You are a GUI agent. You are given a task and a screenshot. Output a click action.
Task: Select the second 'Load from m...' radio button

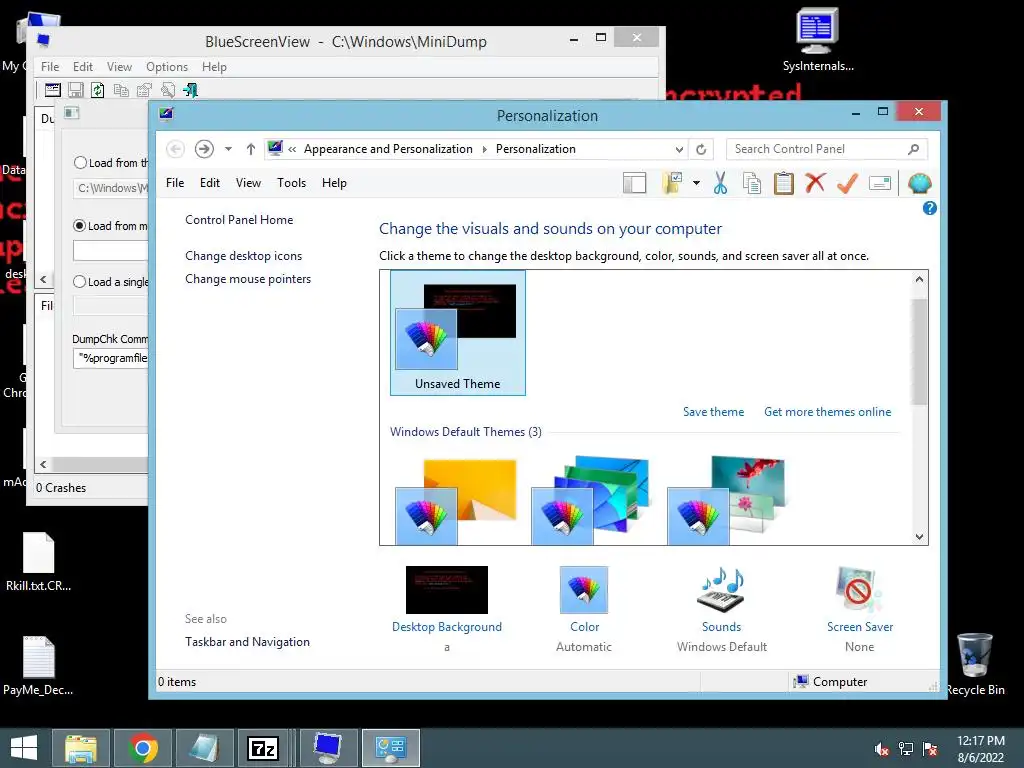(x=80, y=225)
